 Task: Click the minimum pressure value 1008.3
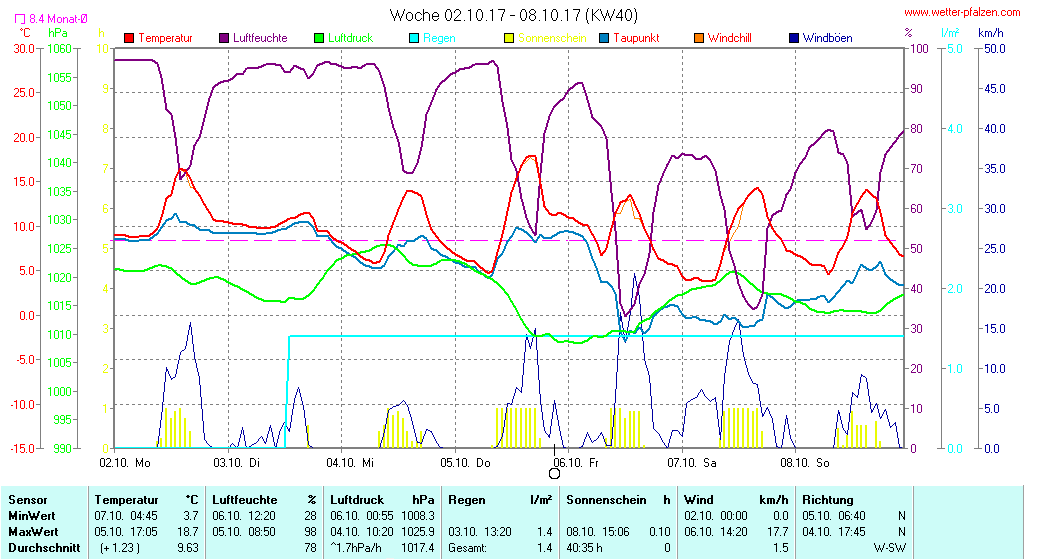(x=418, y=516)
